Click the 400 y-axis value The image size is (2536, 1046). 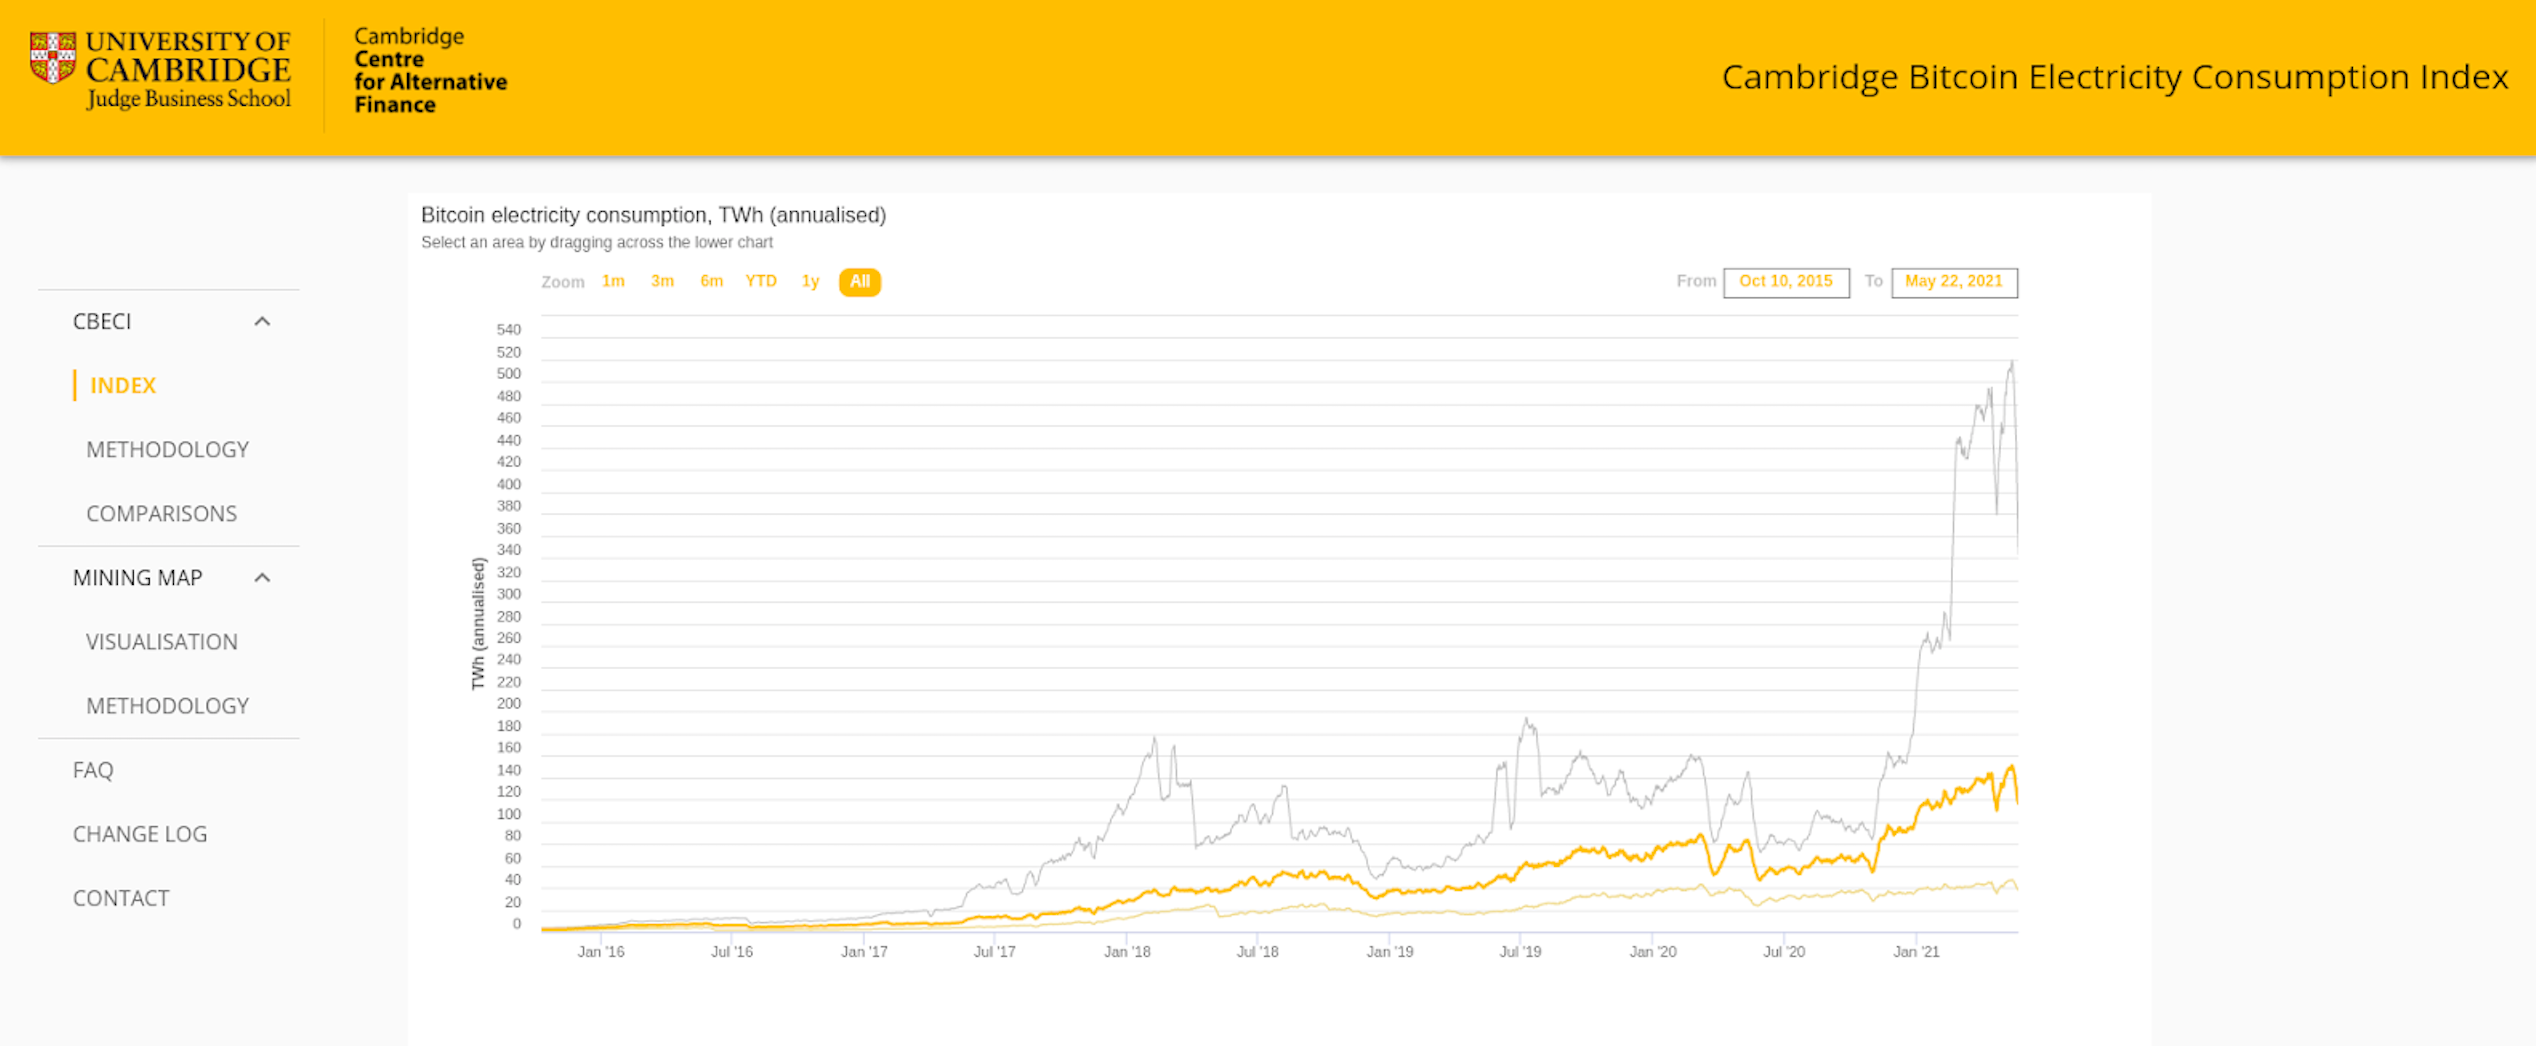point(509,484)
